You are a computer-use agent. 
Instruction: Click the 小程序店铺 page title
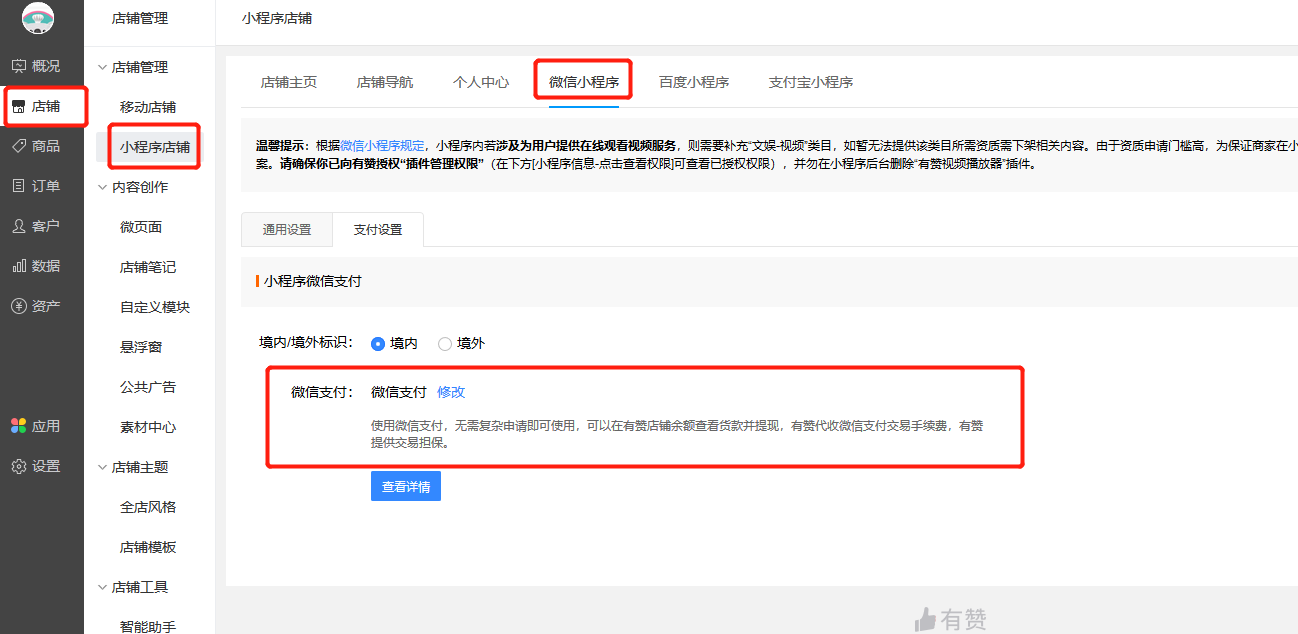pyautogui.click(x=277, y=18)
